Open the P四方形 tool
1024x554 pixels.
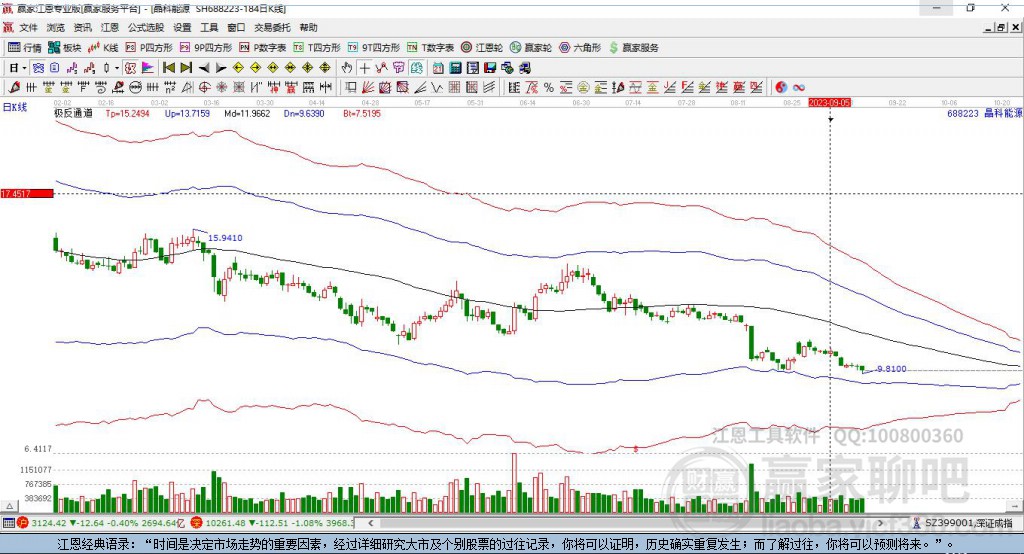[x=149, y=48]
